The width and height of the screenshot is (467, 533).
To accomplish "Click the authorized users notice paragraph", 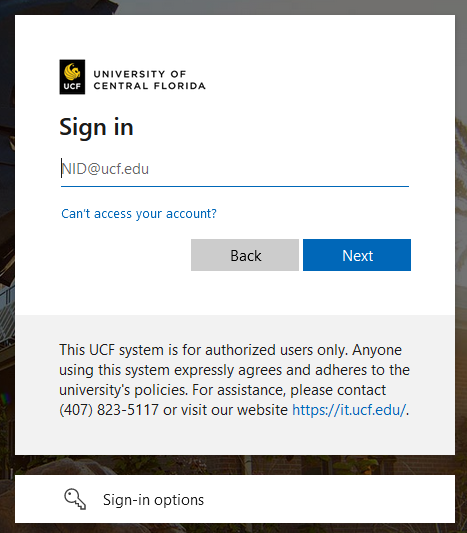I will click(235, 380).
